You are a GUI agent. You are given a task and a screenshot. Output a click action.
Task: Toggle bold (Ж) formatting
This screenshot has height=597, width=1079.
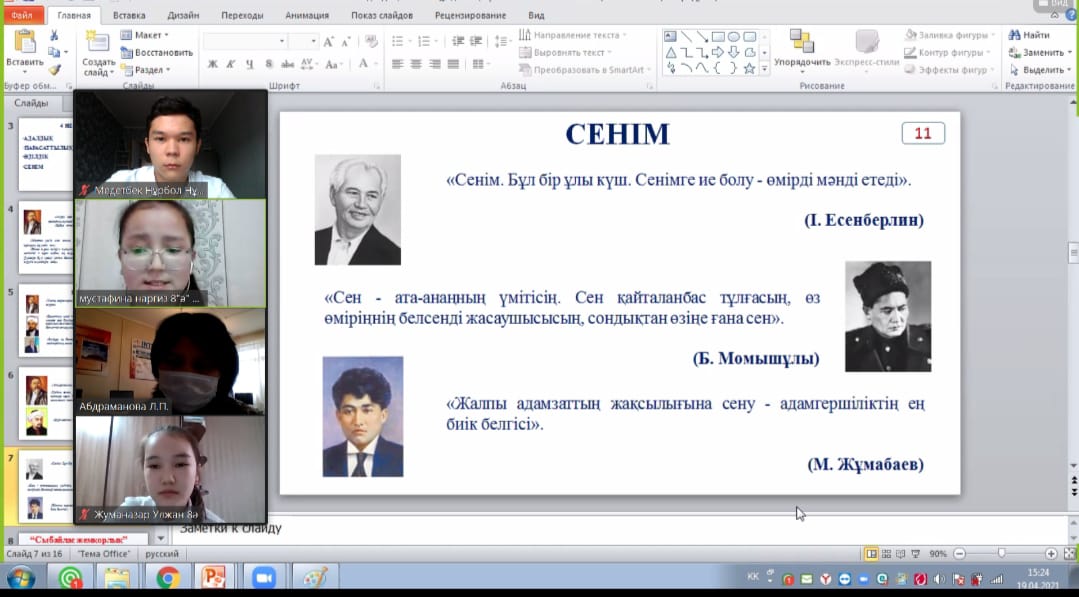213,64
